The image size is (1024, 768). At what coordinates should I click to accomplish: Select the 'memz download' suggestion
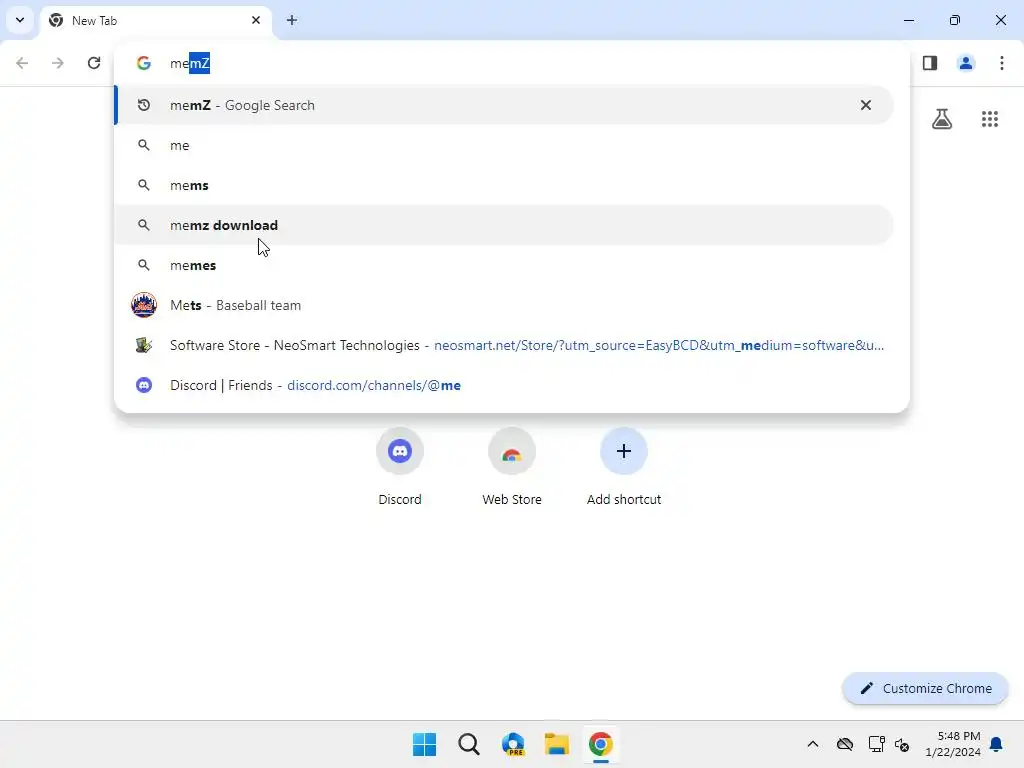[504, 225]
